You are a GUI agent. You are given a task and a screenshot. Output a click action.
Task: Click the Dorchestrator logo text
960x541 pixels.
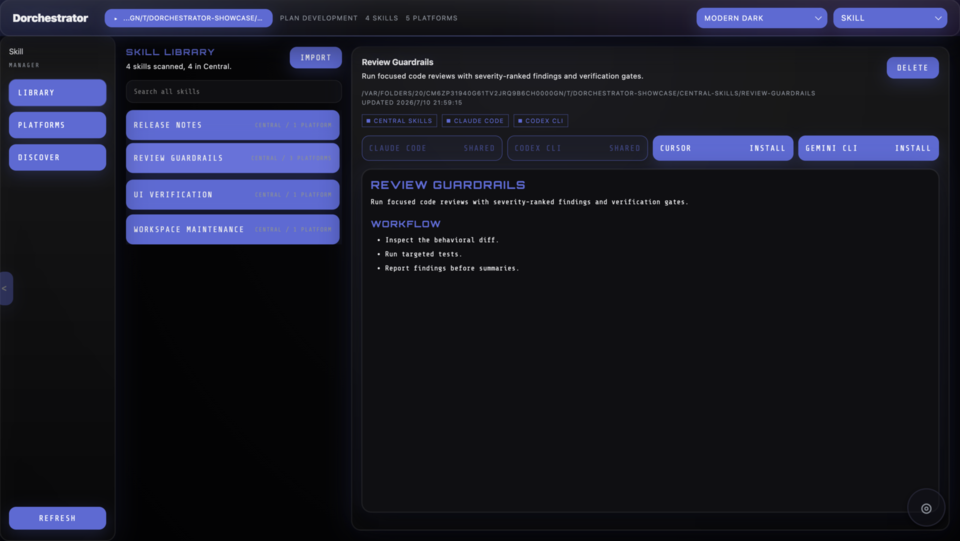click(50, 18)
